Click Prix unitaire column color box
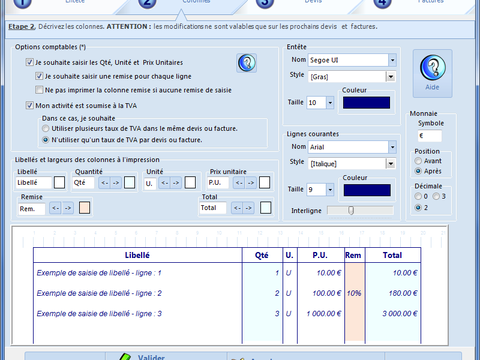Viewport: 480px width, 360px height. click(x=264, y=183)
